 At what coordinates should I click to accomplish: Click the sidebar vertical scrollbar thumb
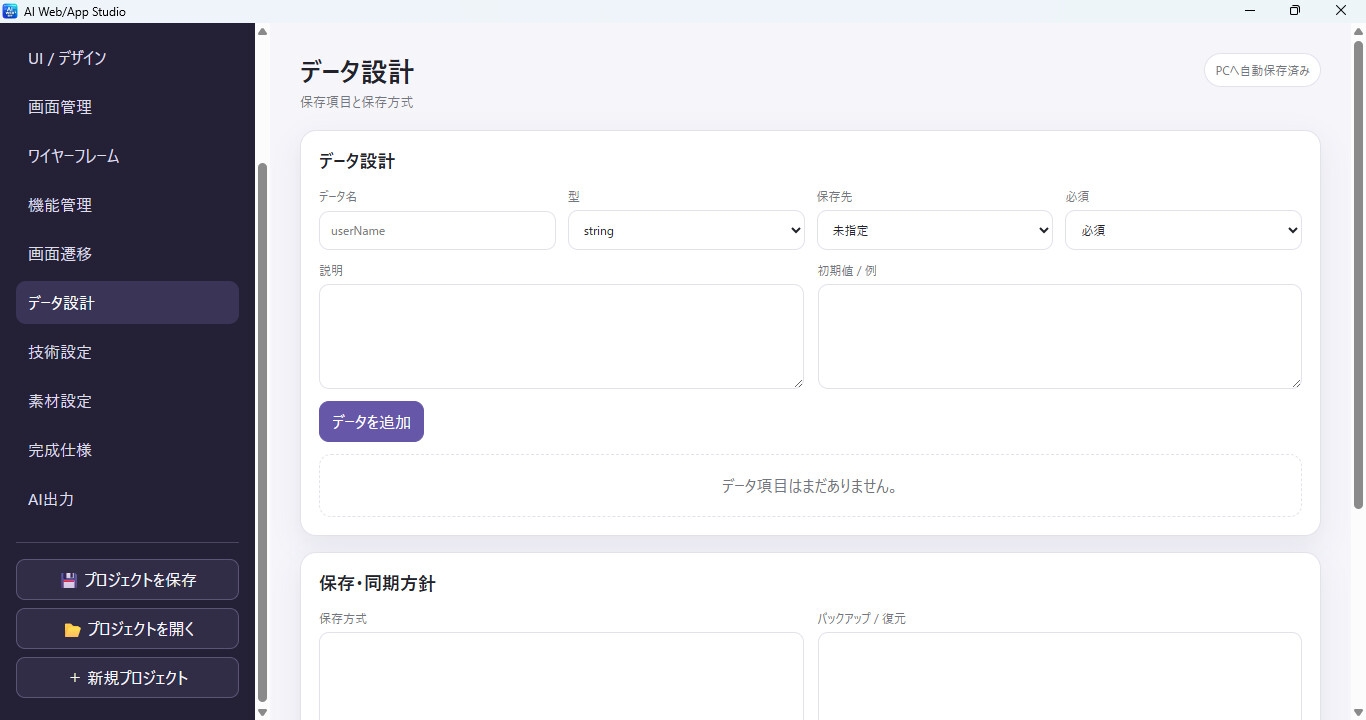click(x=263, y=432)
